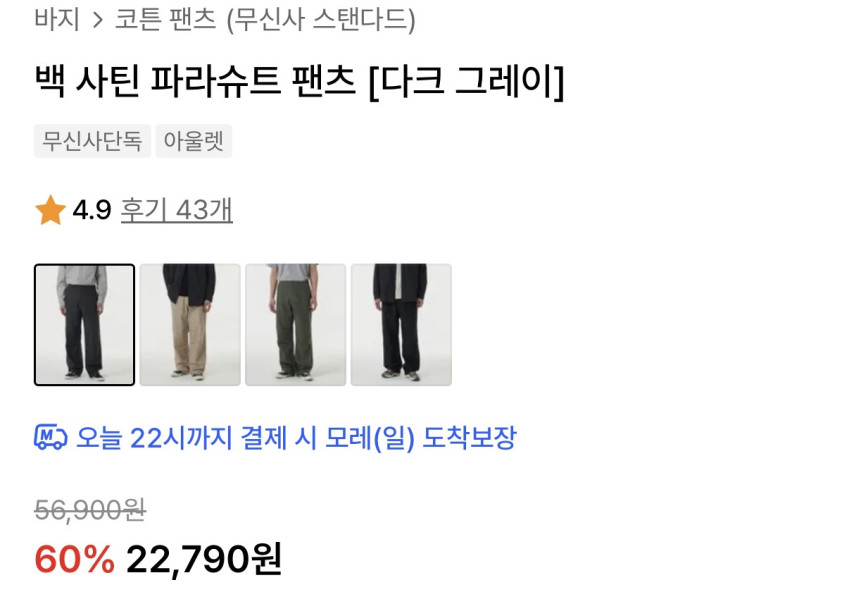This screenshot has width=849, height=592.
Task: Choose the beige pants color thumbnail
Action: click(x=190, y=324)
